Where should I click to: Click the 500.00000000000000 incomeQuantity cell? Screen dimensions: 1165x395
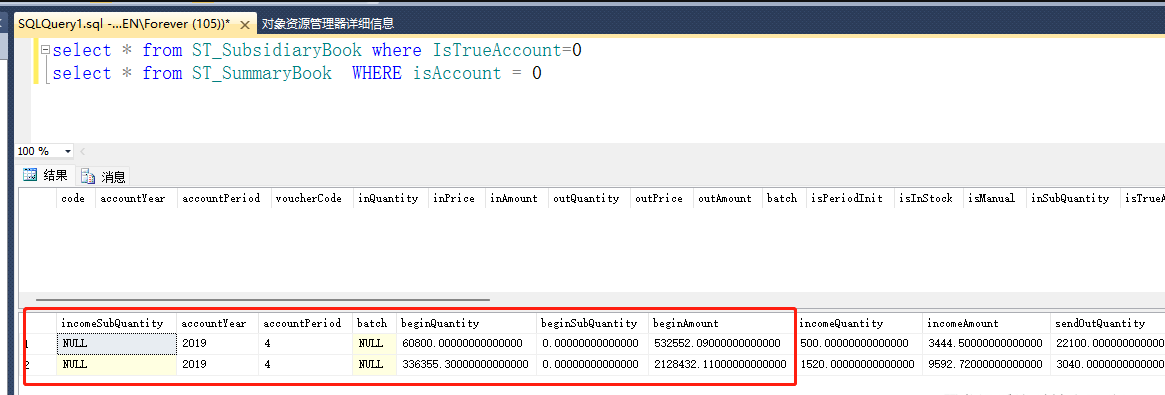pos(859,344)
